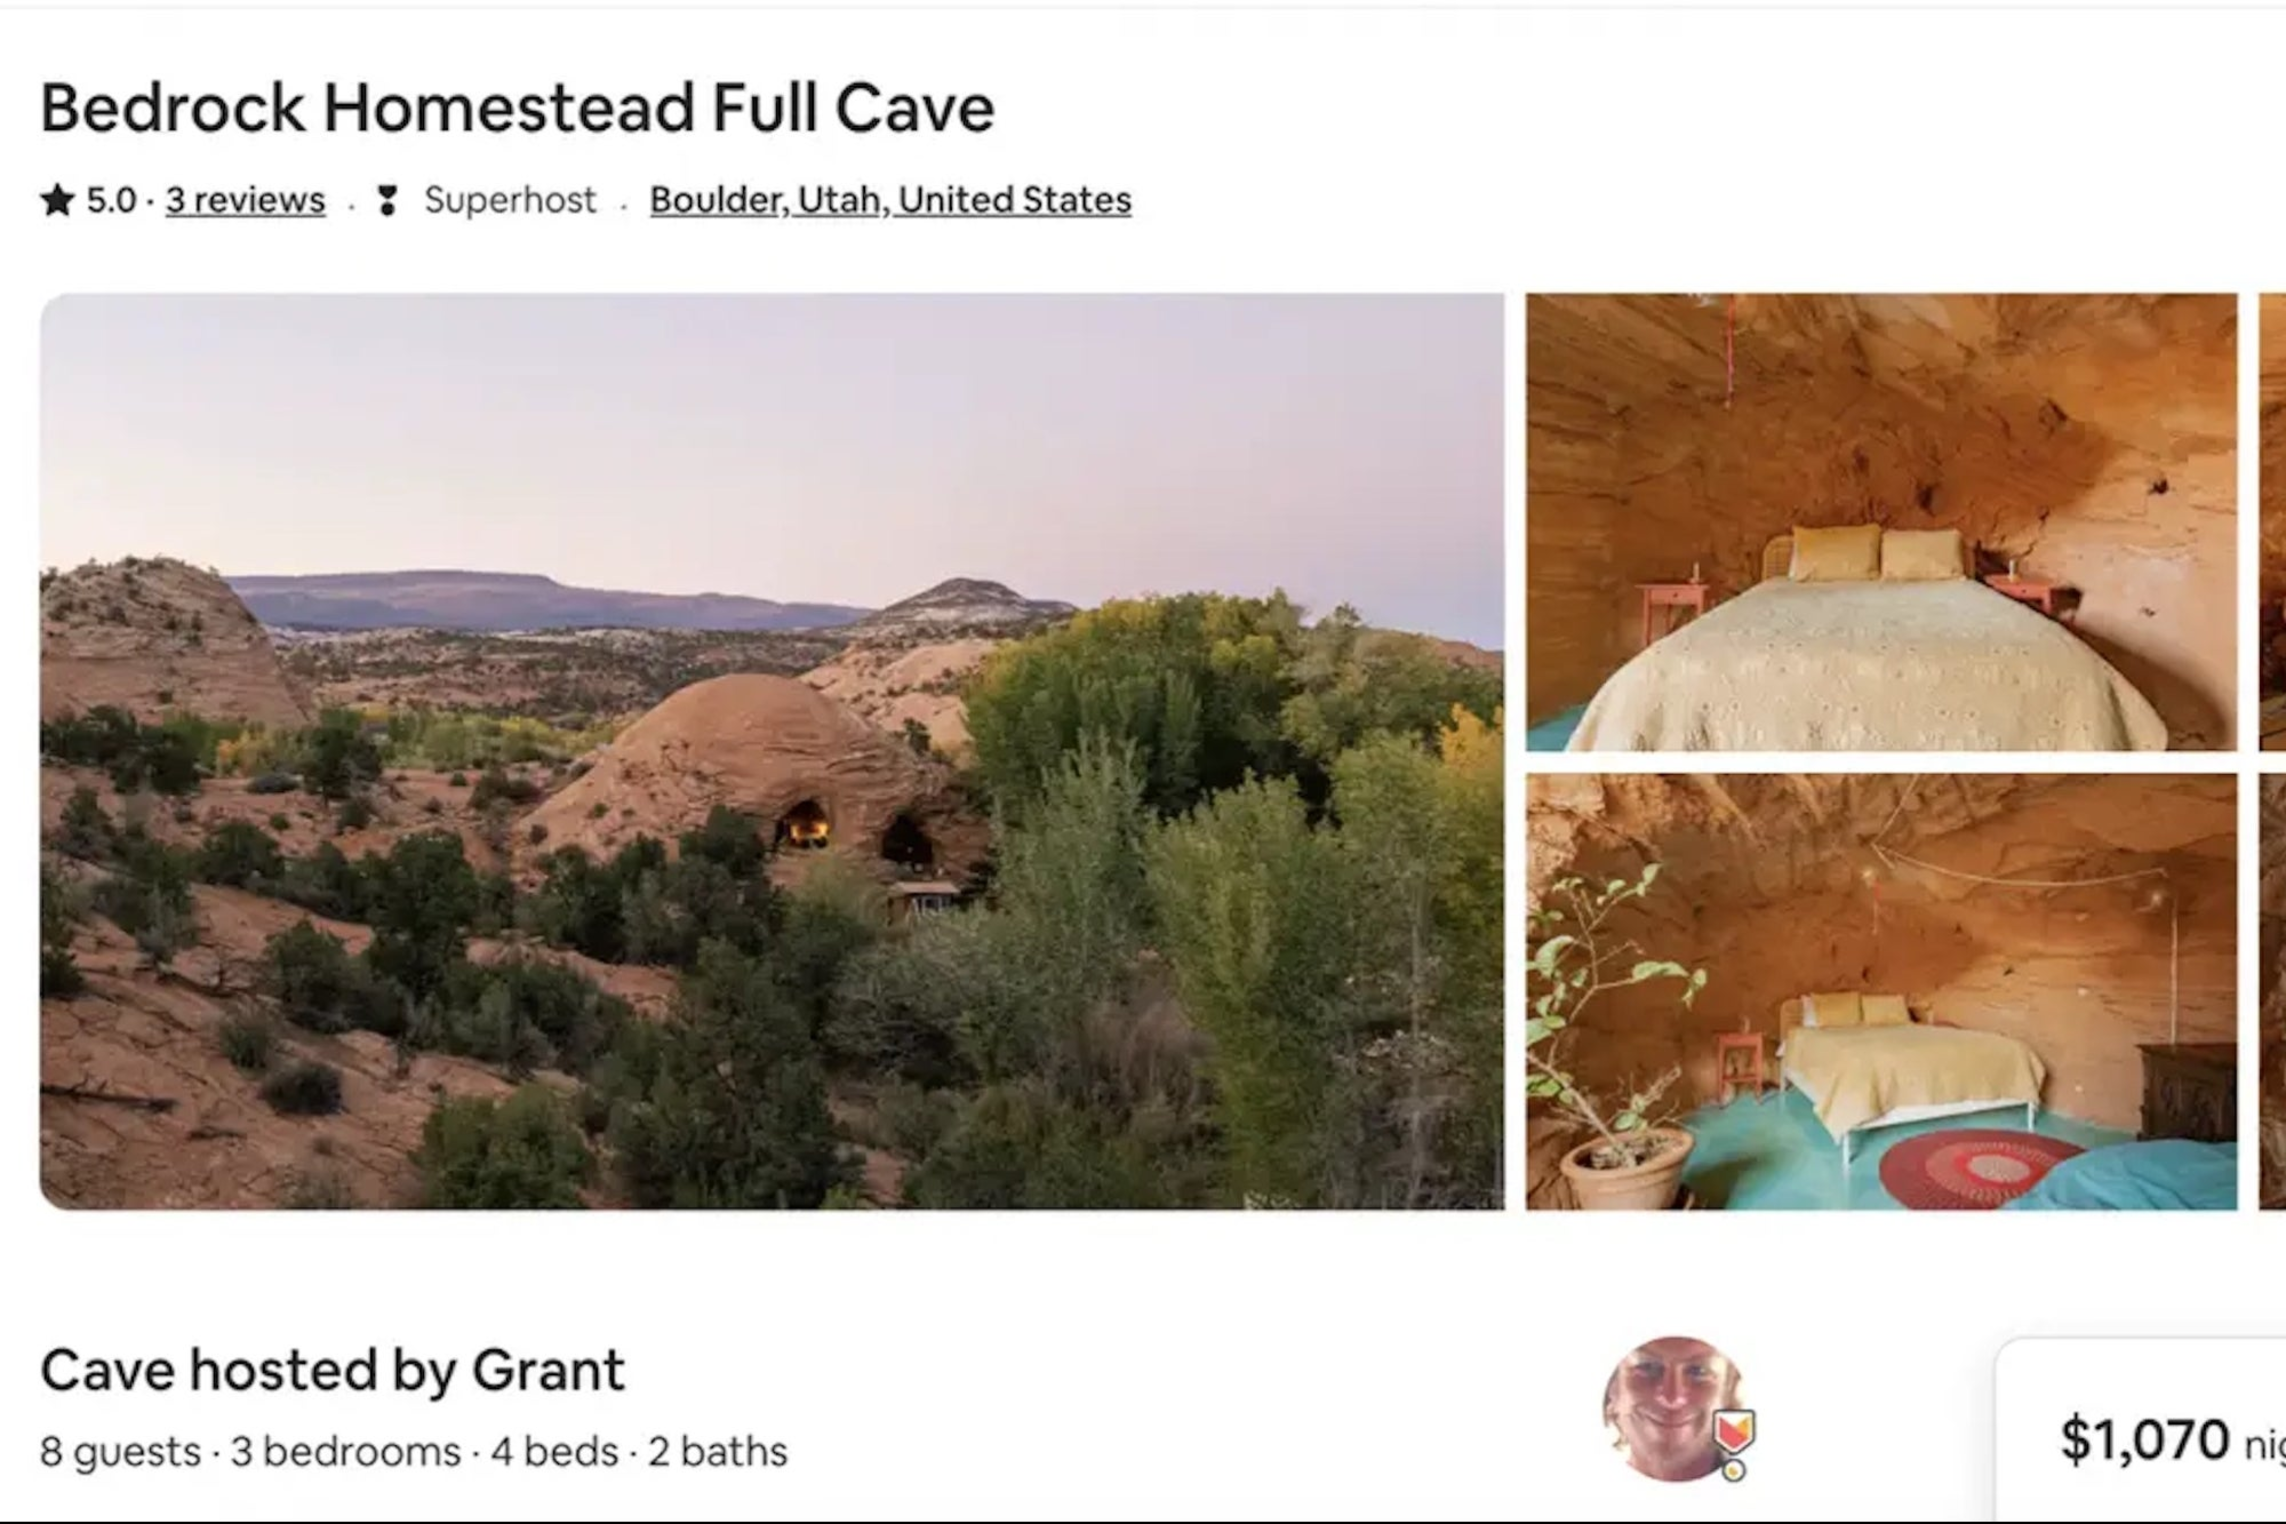Screen dimensions: 2286x1524
Task: Click the Superhost label text
Action: point(510,200)
